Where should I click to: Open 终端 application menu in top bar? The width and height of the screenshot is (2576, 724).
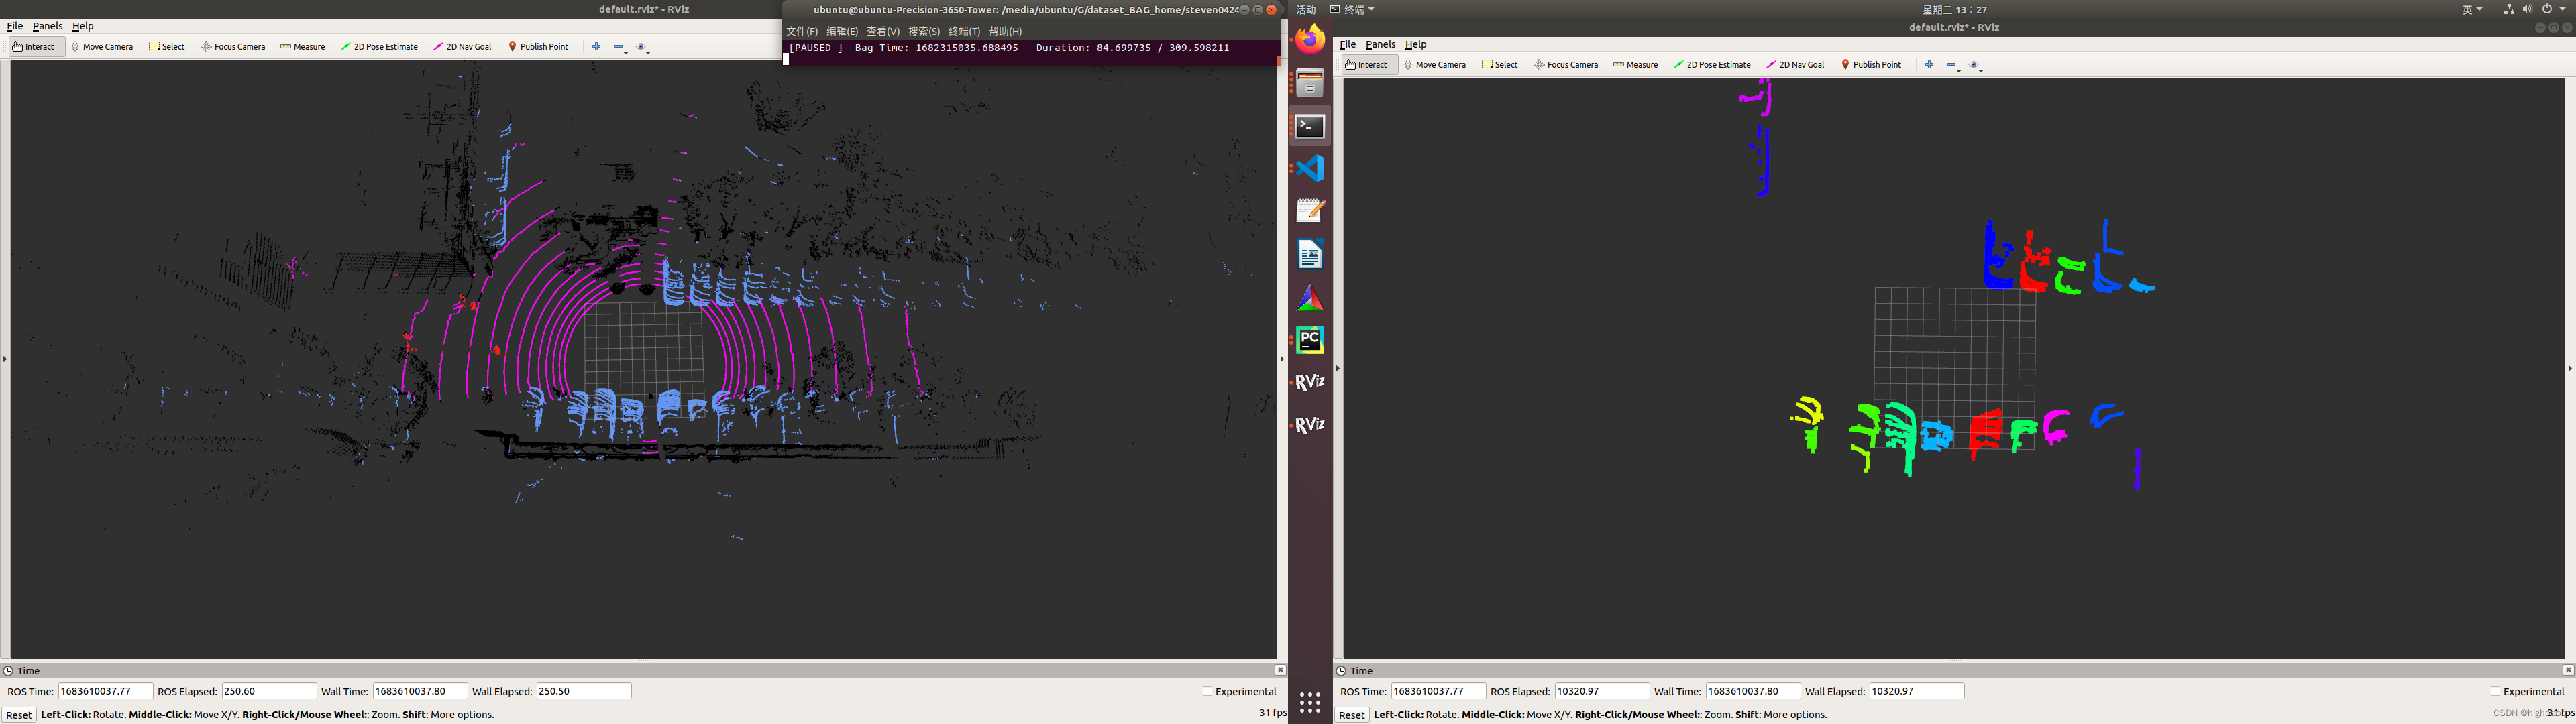pyautogui.click(x=1352, y=9)
